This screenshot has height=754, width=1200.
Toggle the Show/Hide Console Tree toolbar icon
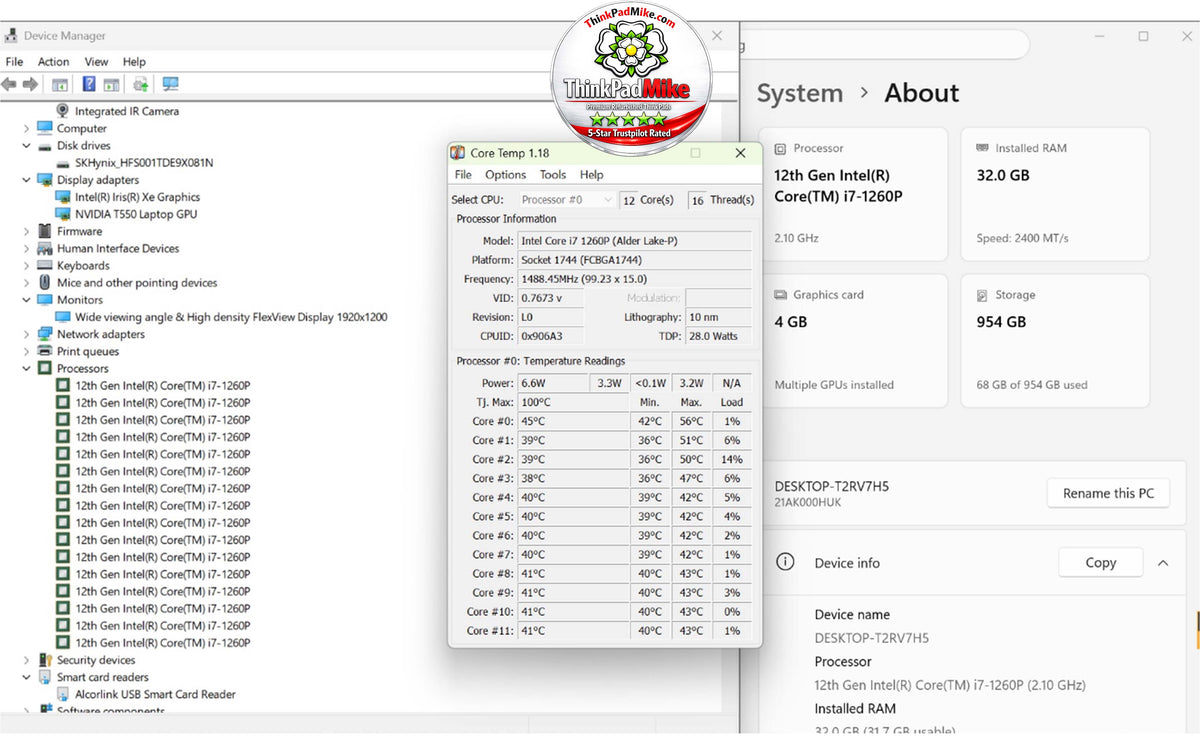60,85
